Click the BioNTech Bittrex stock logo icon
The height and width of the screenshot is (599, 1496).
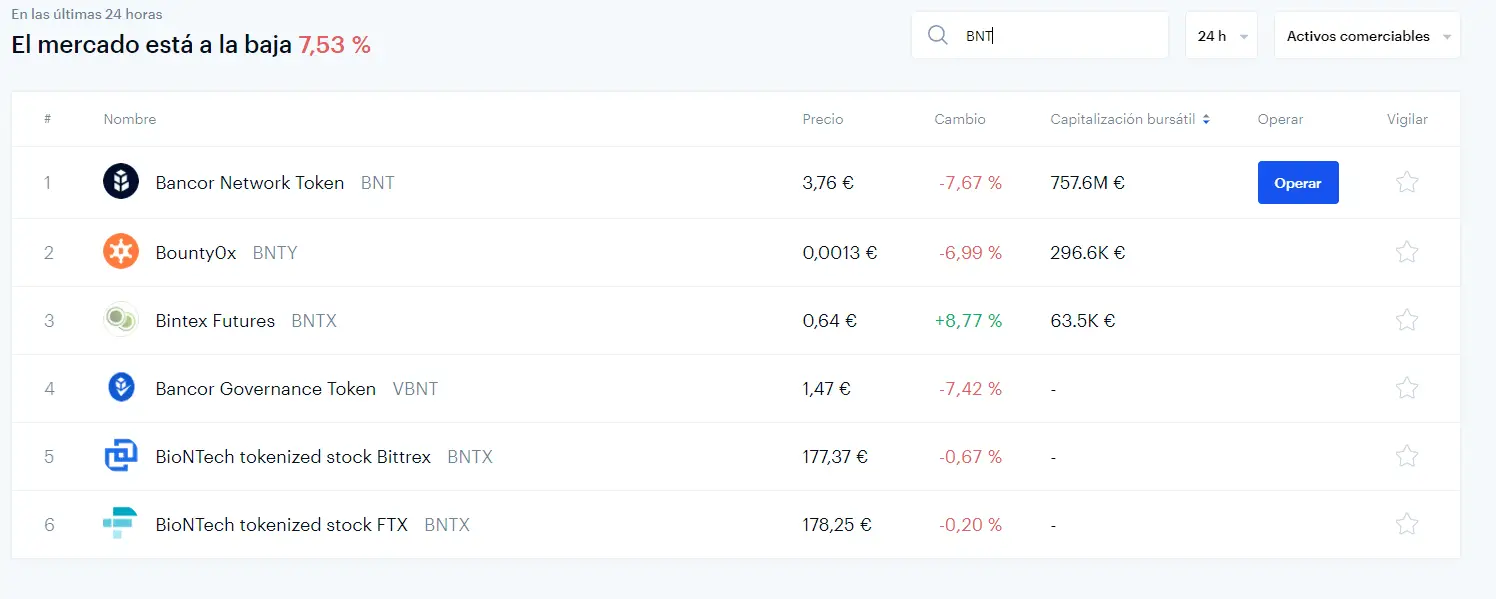121,456
